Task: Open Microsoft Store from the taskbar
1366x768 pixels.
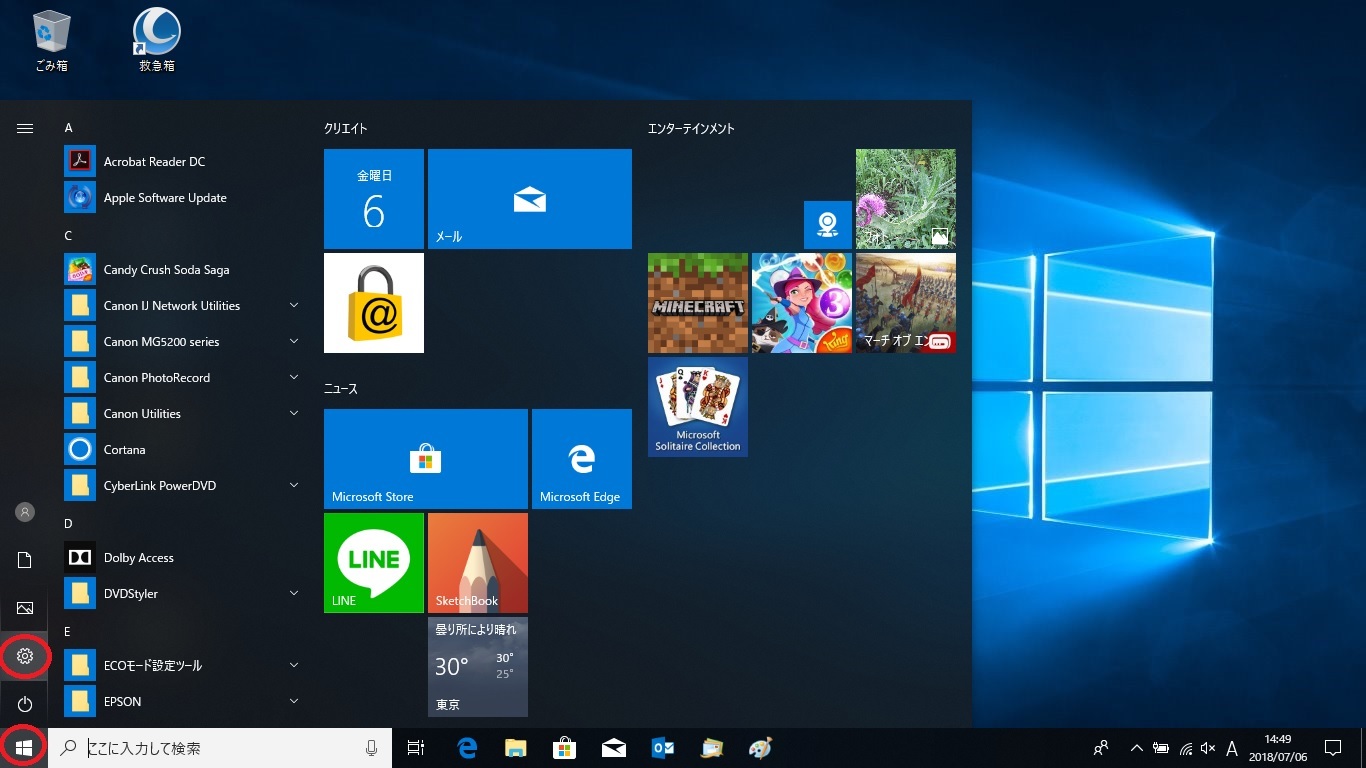Action: [565, 748]
